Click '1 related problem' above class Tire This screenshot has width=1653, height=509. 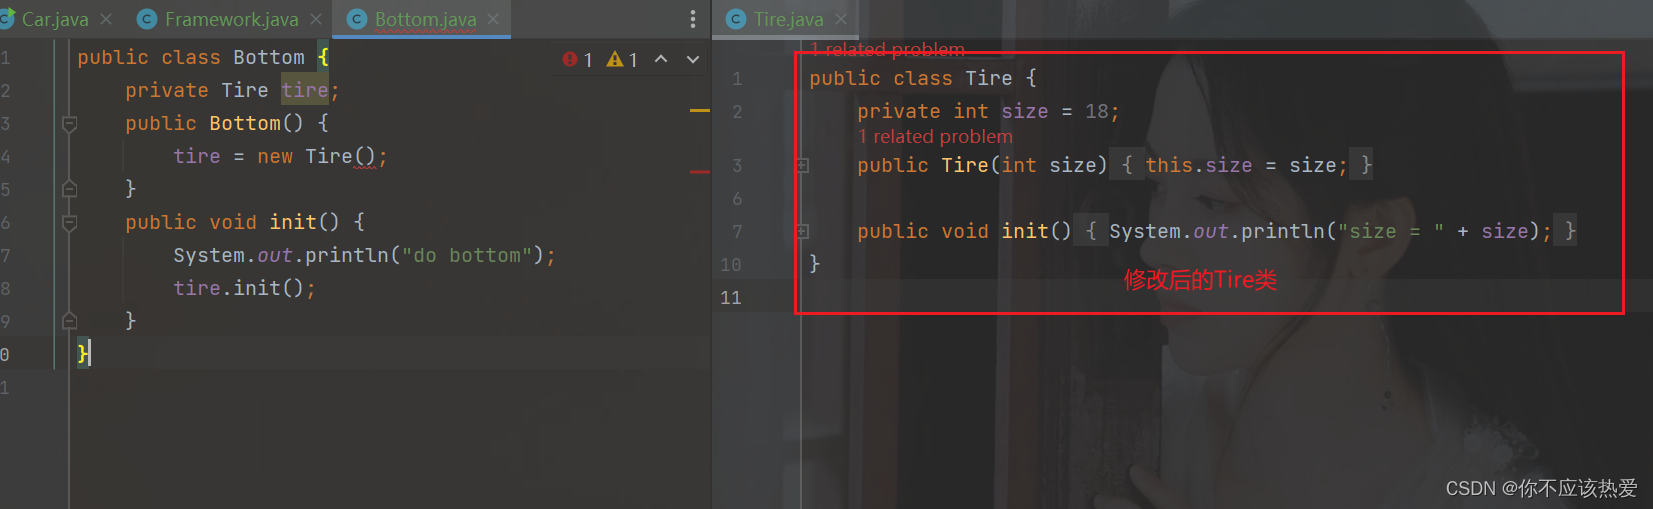[887, 49]
